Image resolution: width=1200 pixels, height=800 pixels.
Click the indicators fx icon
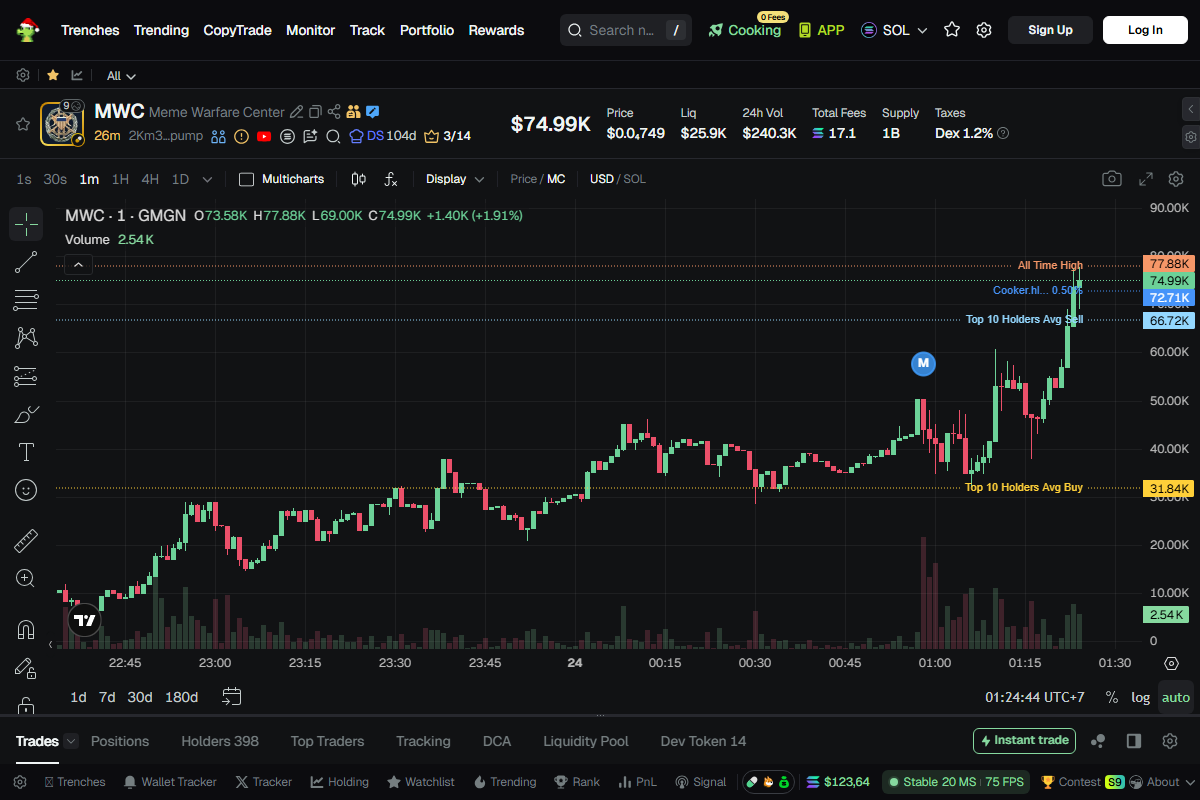pyautogui.click(x=391, y=179)
